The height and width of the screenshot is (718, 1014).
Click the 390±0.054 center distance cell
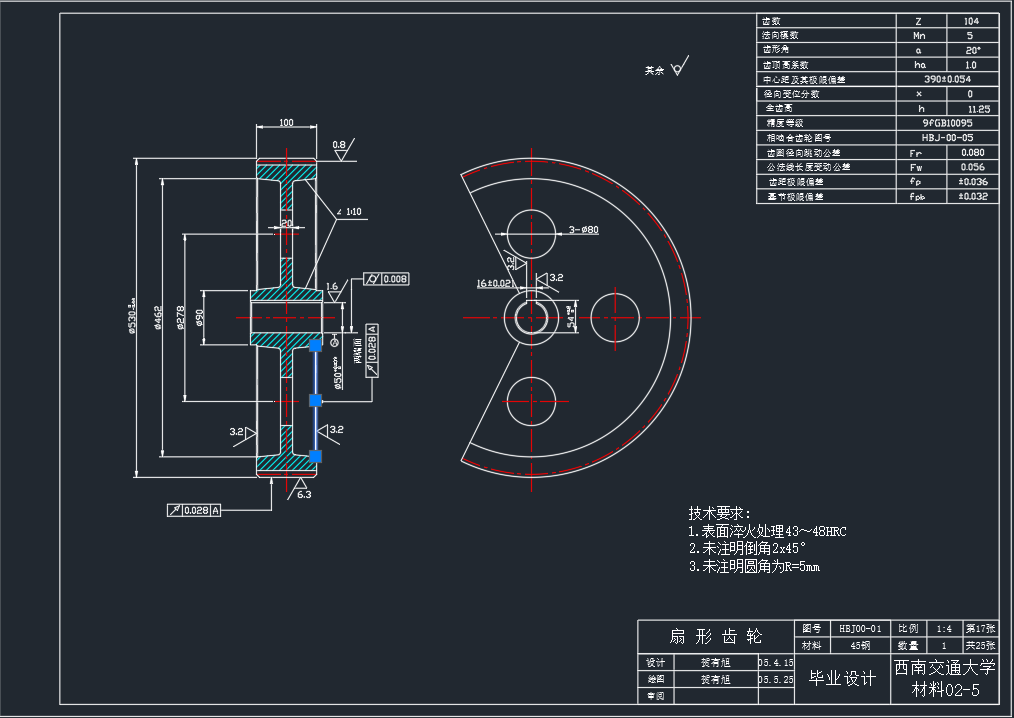(x=947, y=79)
